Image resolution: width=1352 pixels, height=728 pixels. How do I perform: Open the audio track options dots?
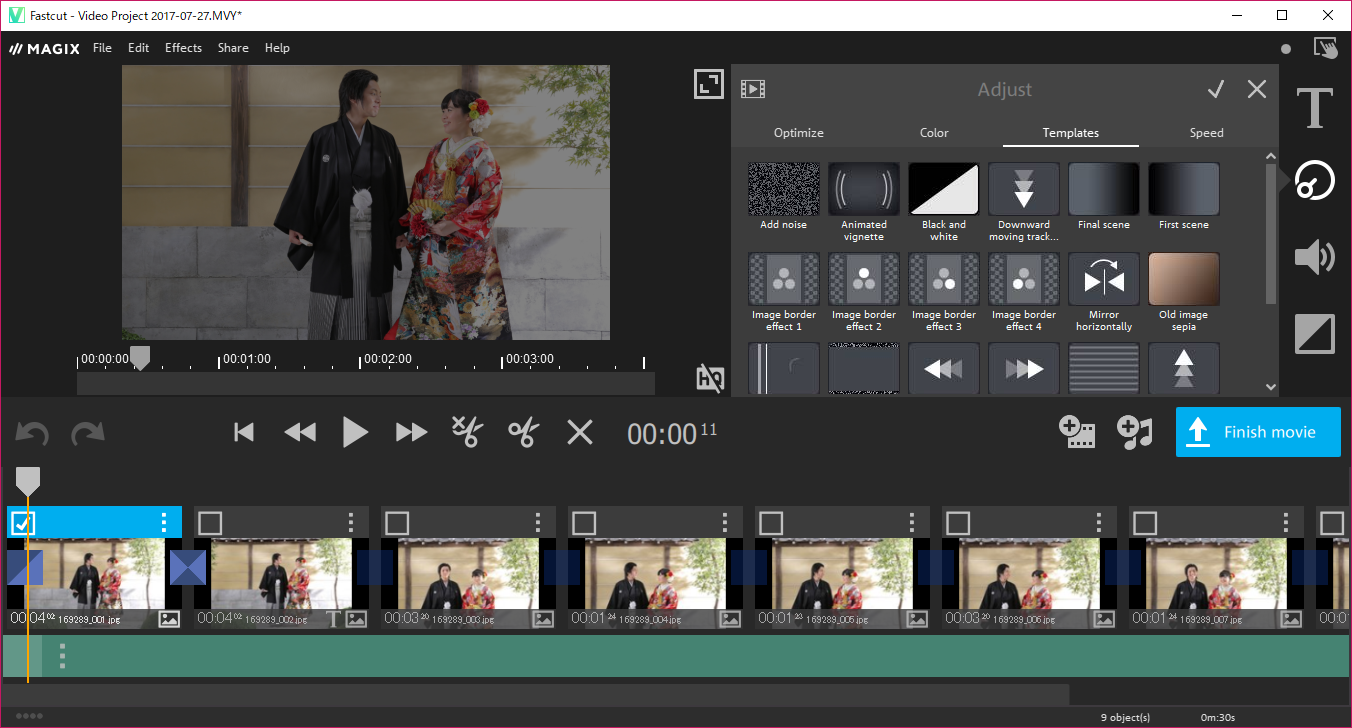pos(62,656)
